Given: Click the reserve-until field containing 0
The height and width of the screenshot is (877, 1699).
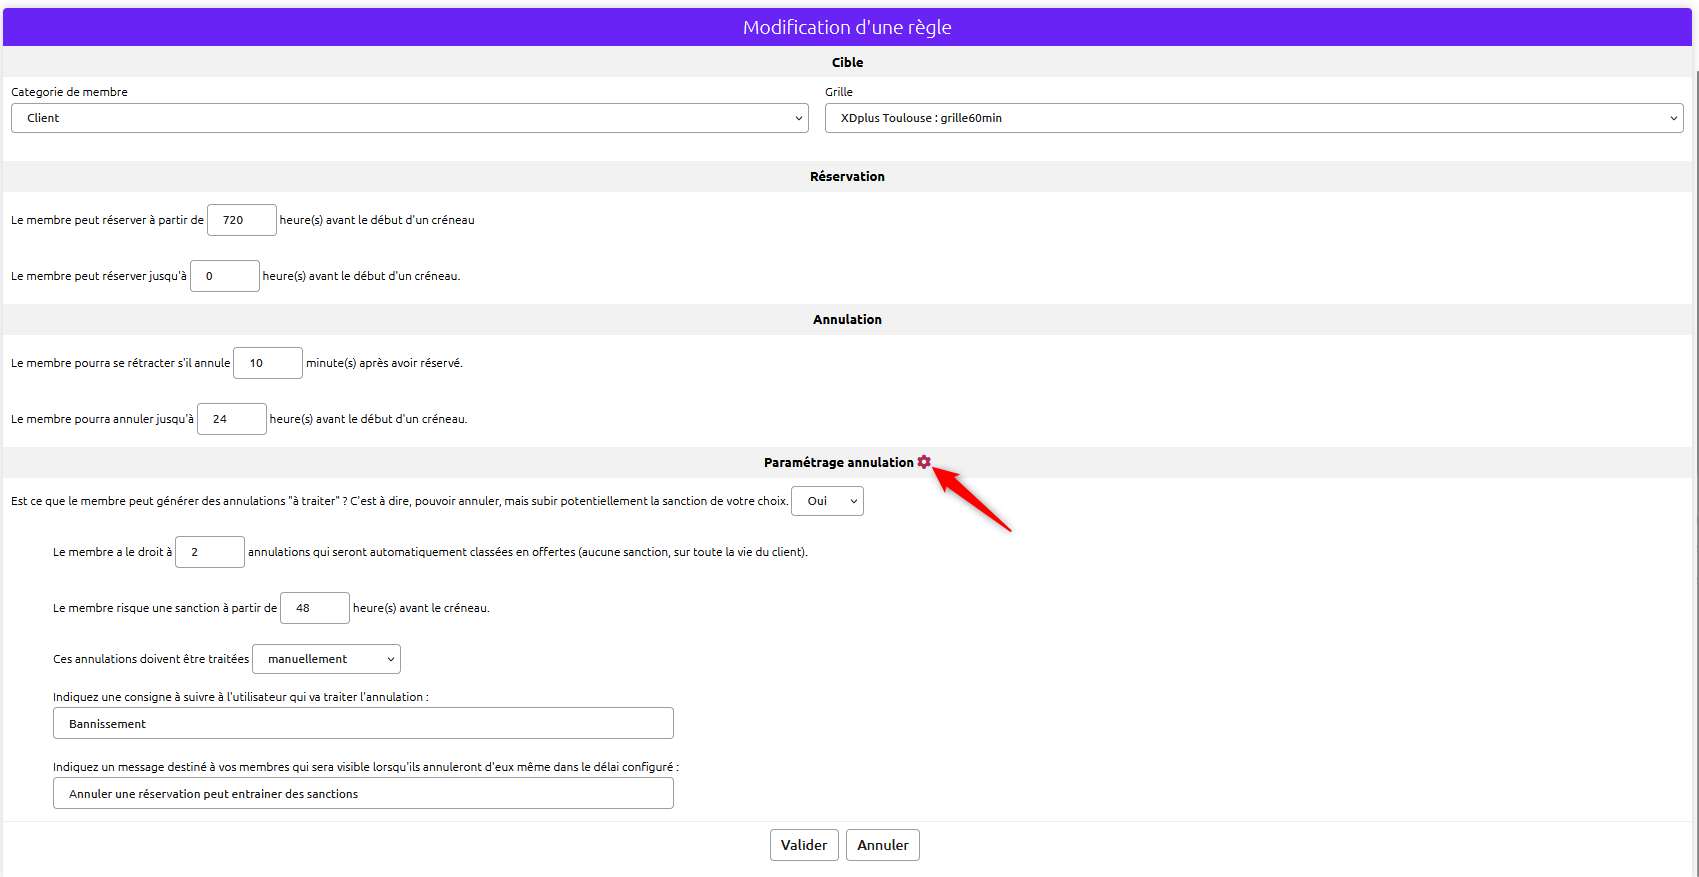Looking at the screenshot, I should tap(224, 276).
